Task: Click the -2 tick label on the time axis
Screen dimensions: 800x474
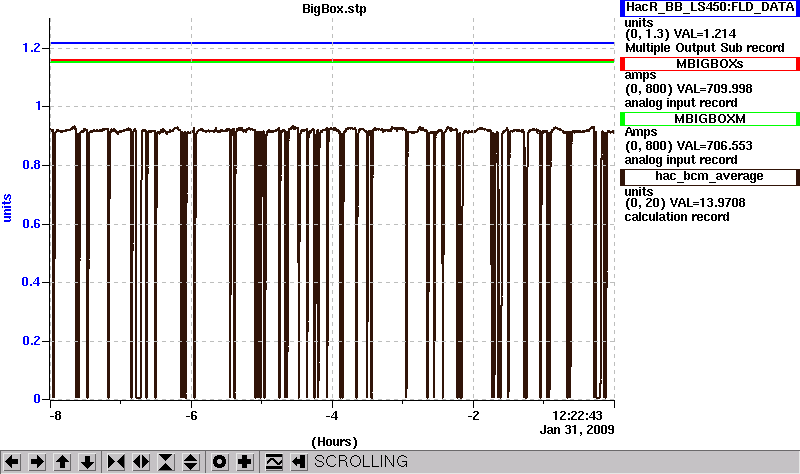Action: tap(473, 415)
